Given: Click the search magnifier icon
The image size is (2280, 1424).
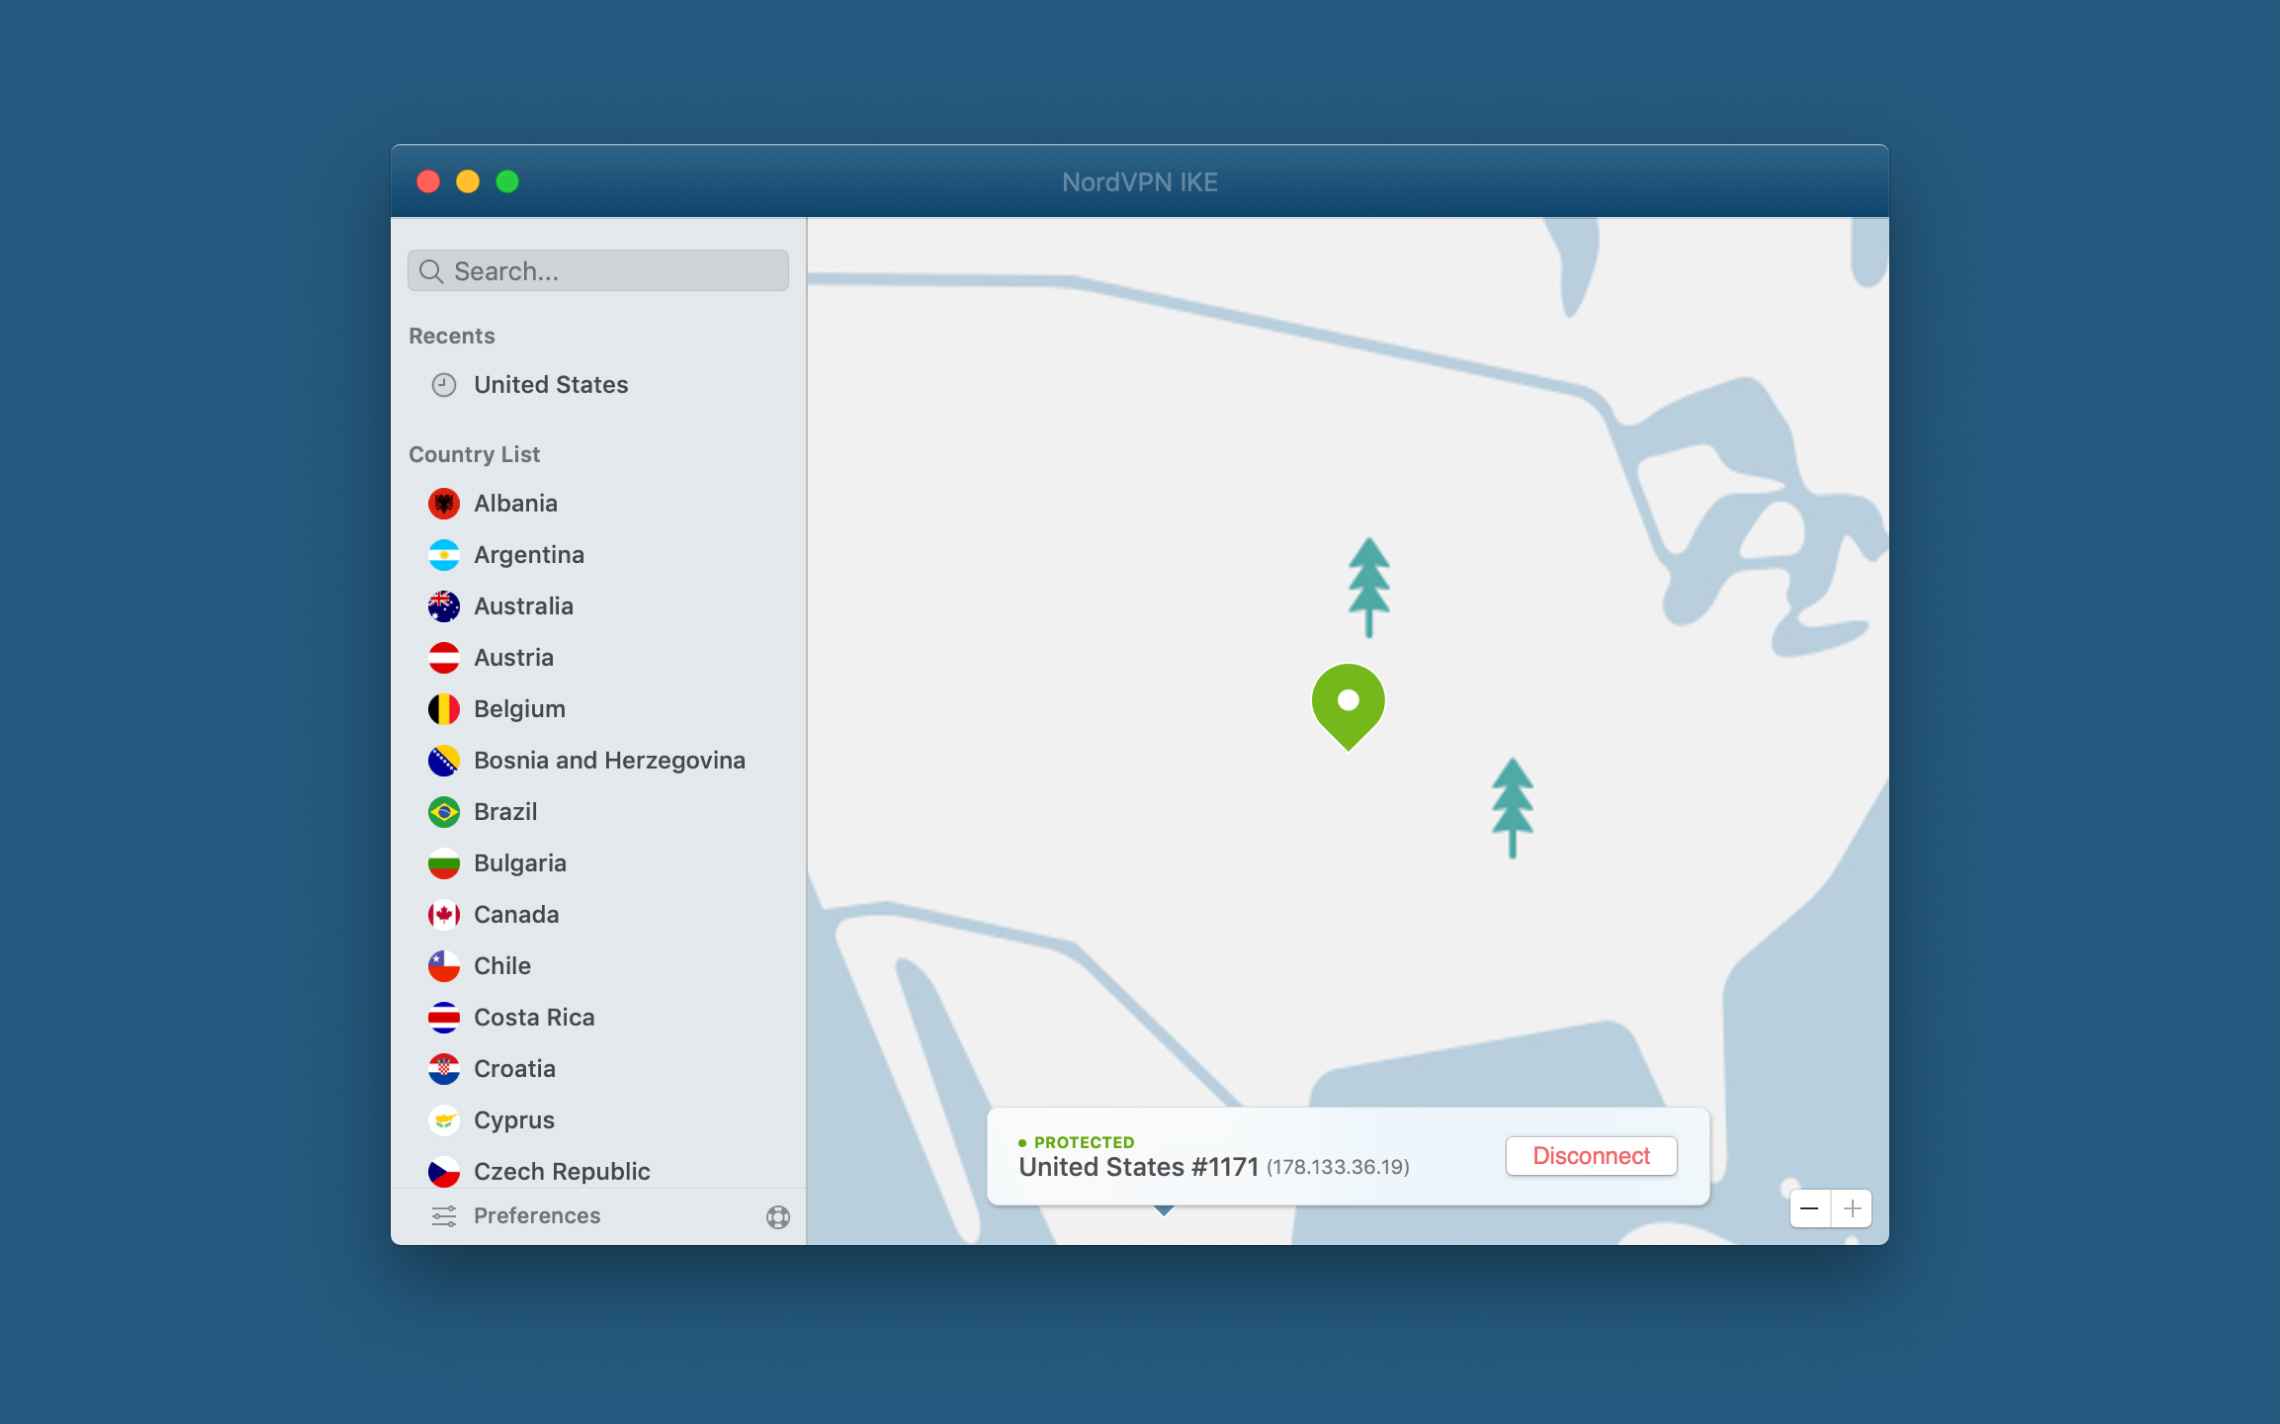Looking at the screenshot, I should pyautogui.click(x=430, y=269).
